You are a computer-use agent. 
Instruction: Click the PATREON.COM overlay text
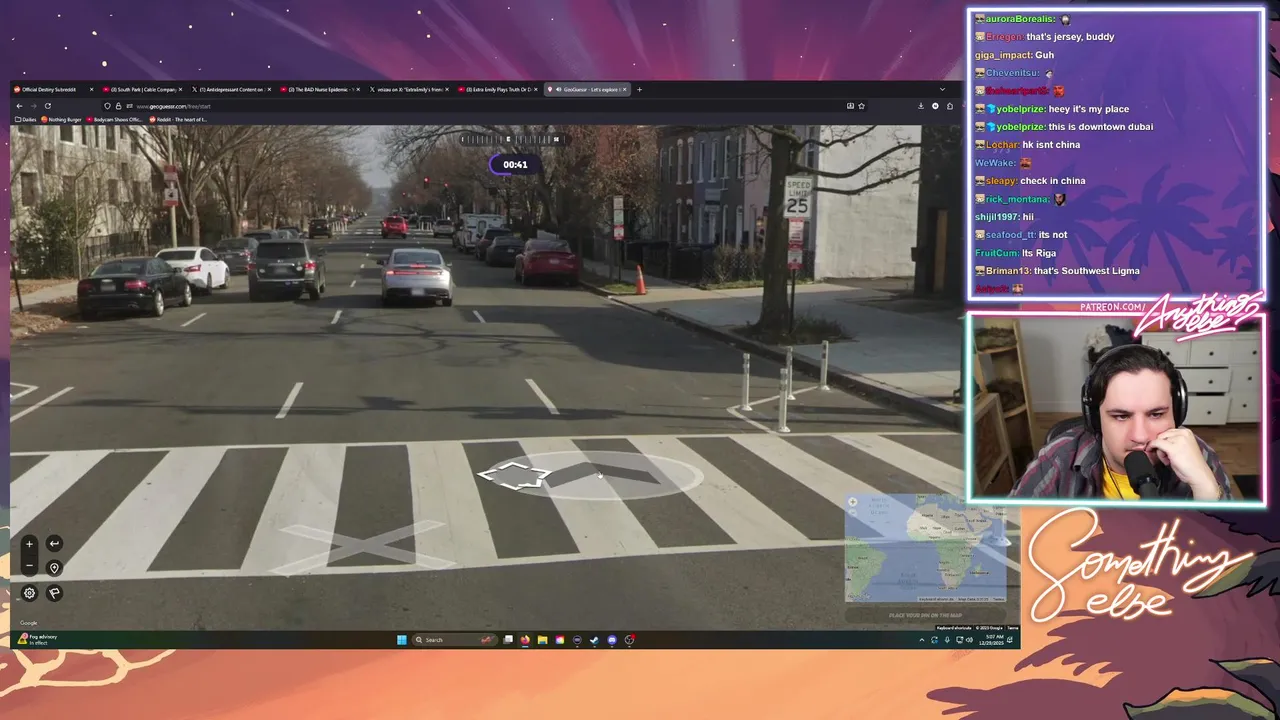[1113, 307]
